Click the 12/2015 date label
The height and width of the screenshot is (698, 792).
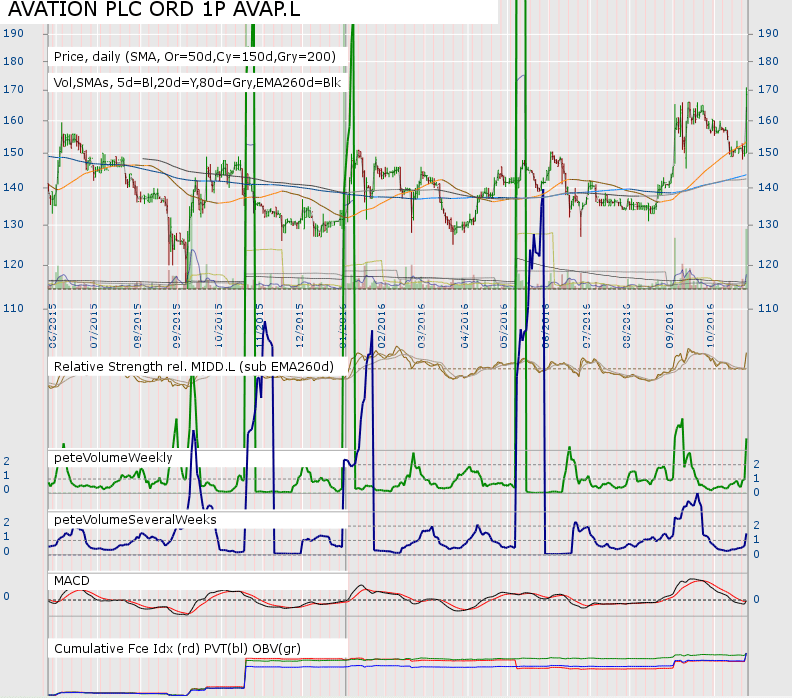point(299,326)
